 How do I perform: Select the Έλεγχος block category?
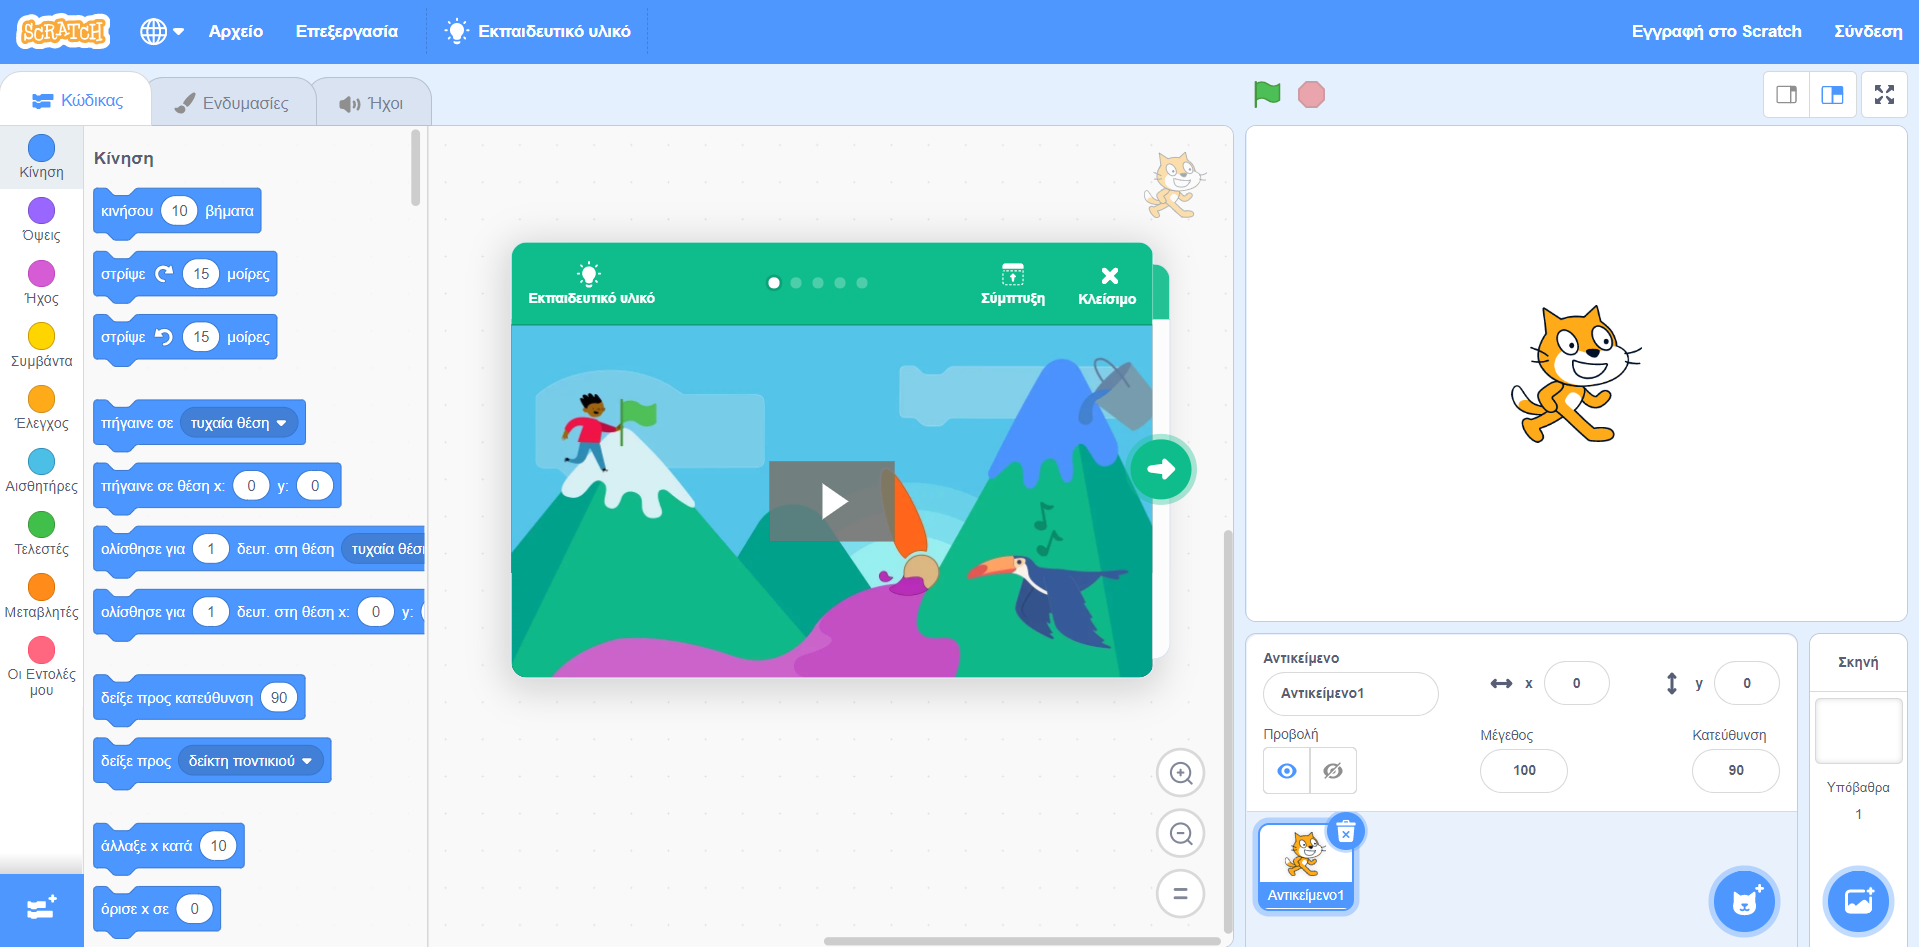pyautogui.click(x=41, y=408)
